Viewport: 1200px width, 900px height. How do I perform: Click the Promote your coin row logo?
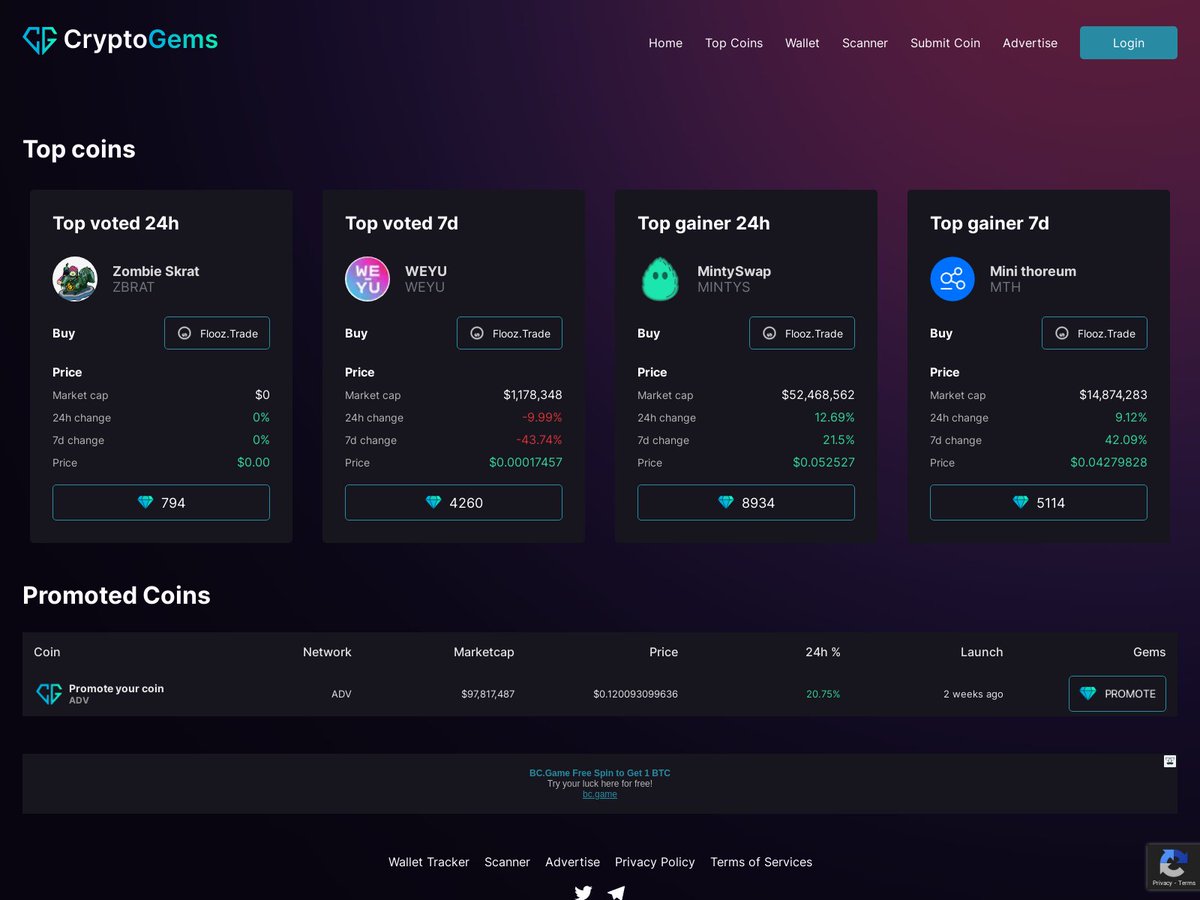coord(49,694)
